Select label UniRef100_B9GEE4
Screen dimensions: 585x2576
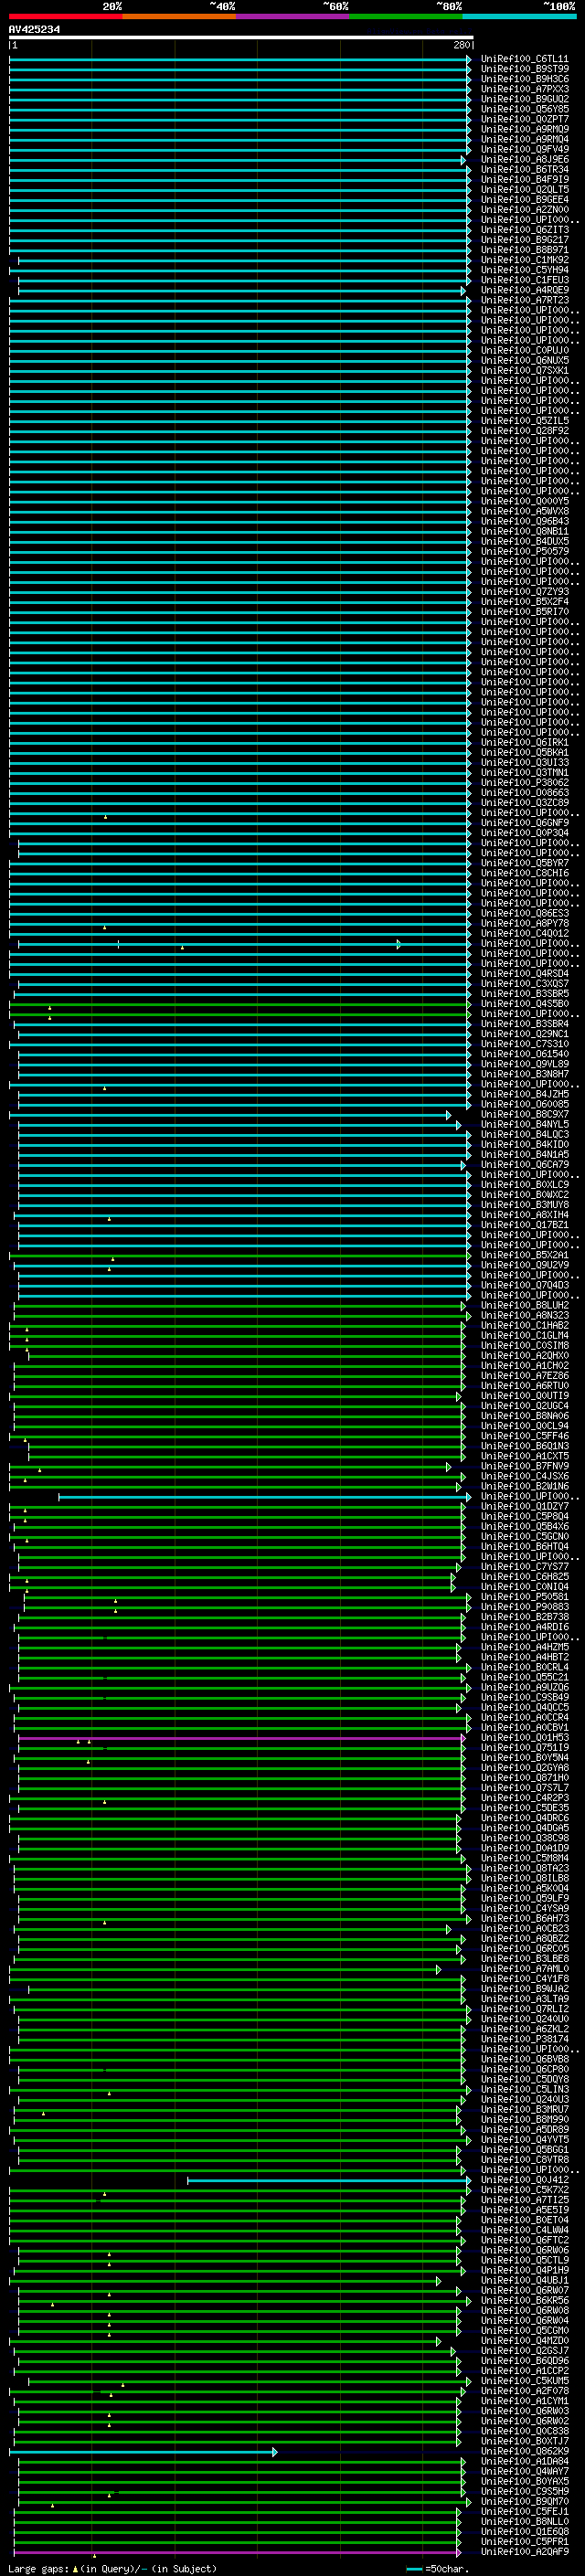[525, 200]
